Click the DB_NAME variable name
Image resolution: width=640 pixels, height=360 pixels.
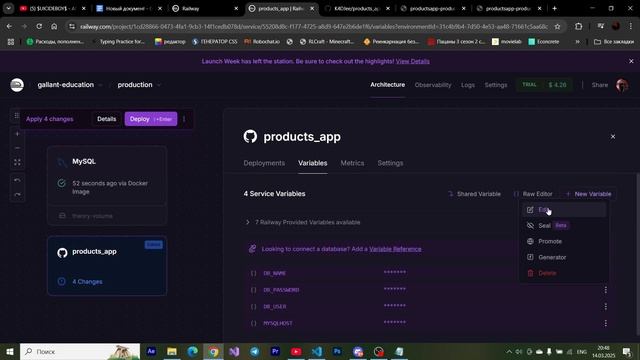pos(274,273)
